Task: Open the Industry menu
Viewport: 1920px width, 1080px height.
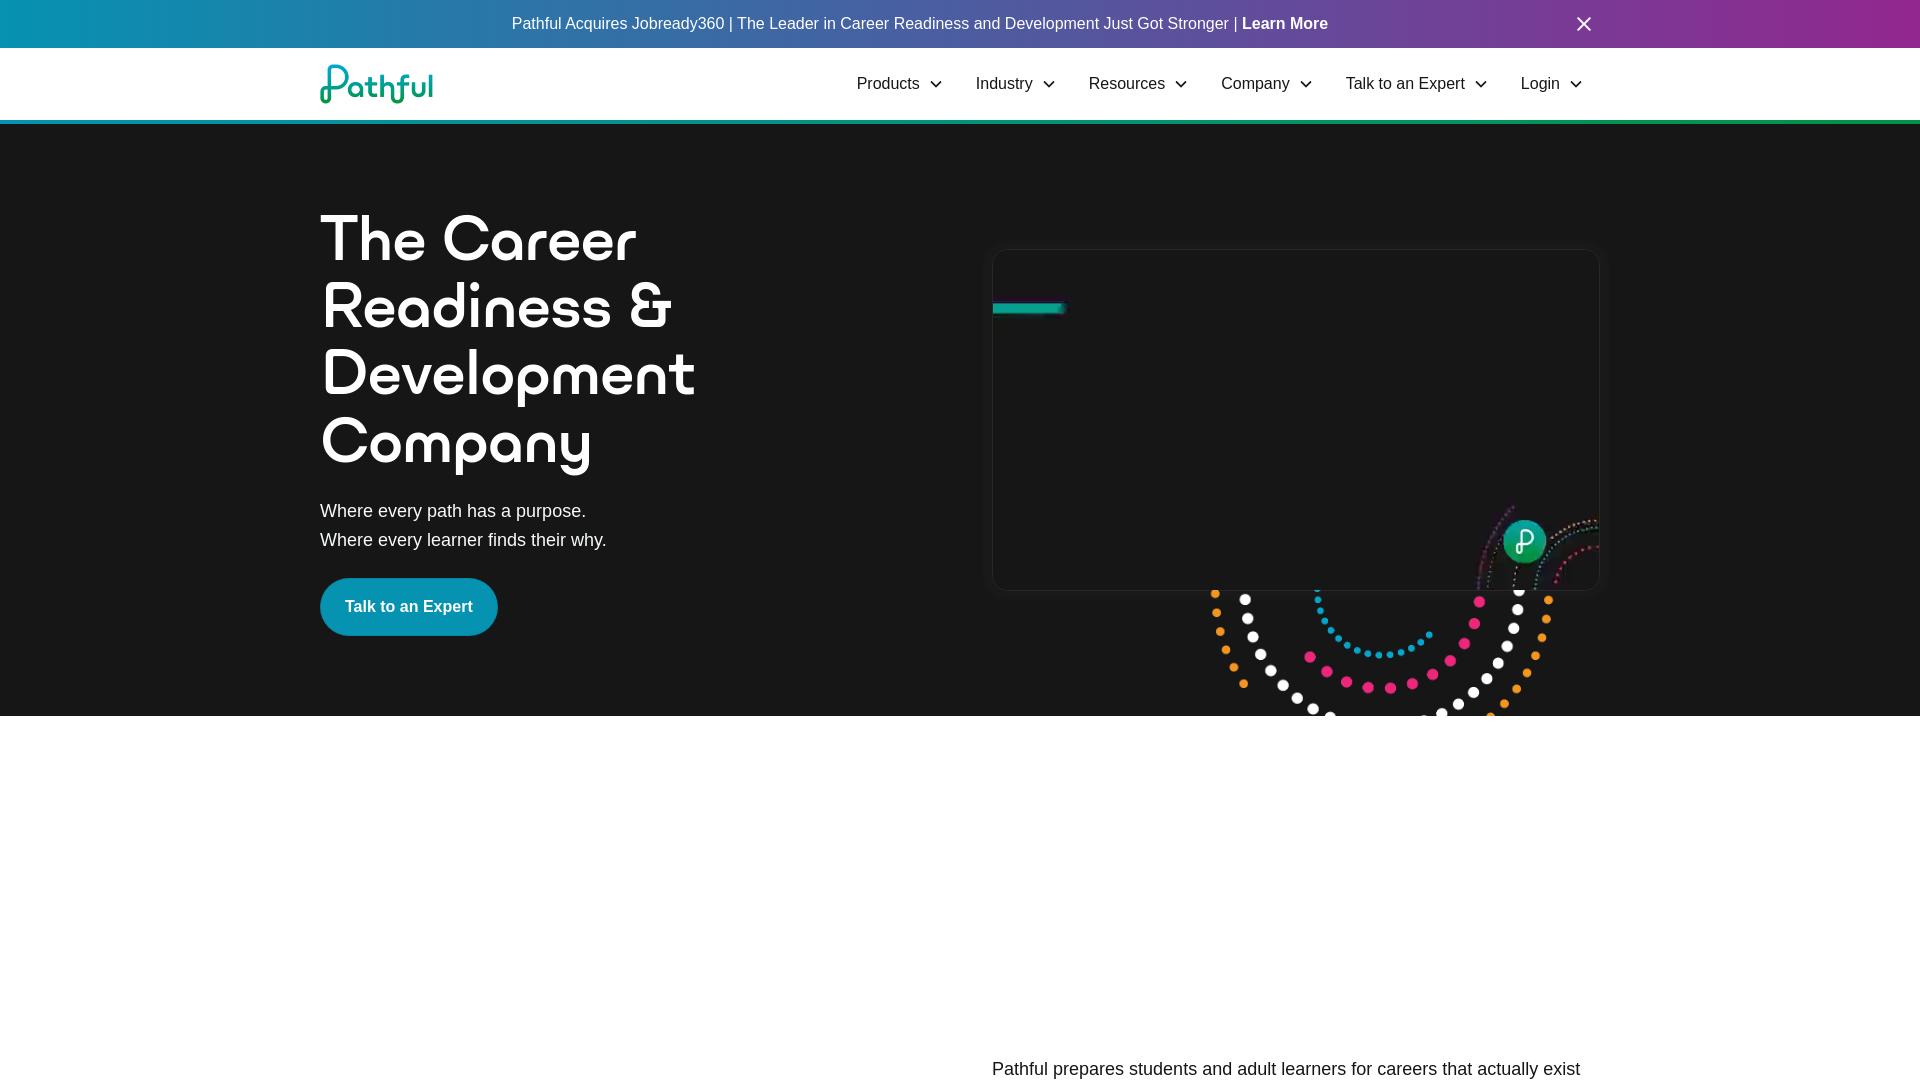Action: coord(1004,84)
